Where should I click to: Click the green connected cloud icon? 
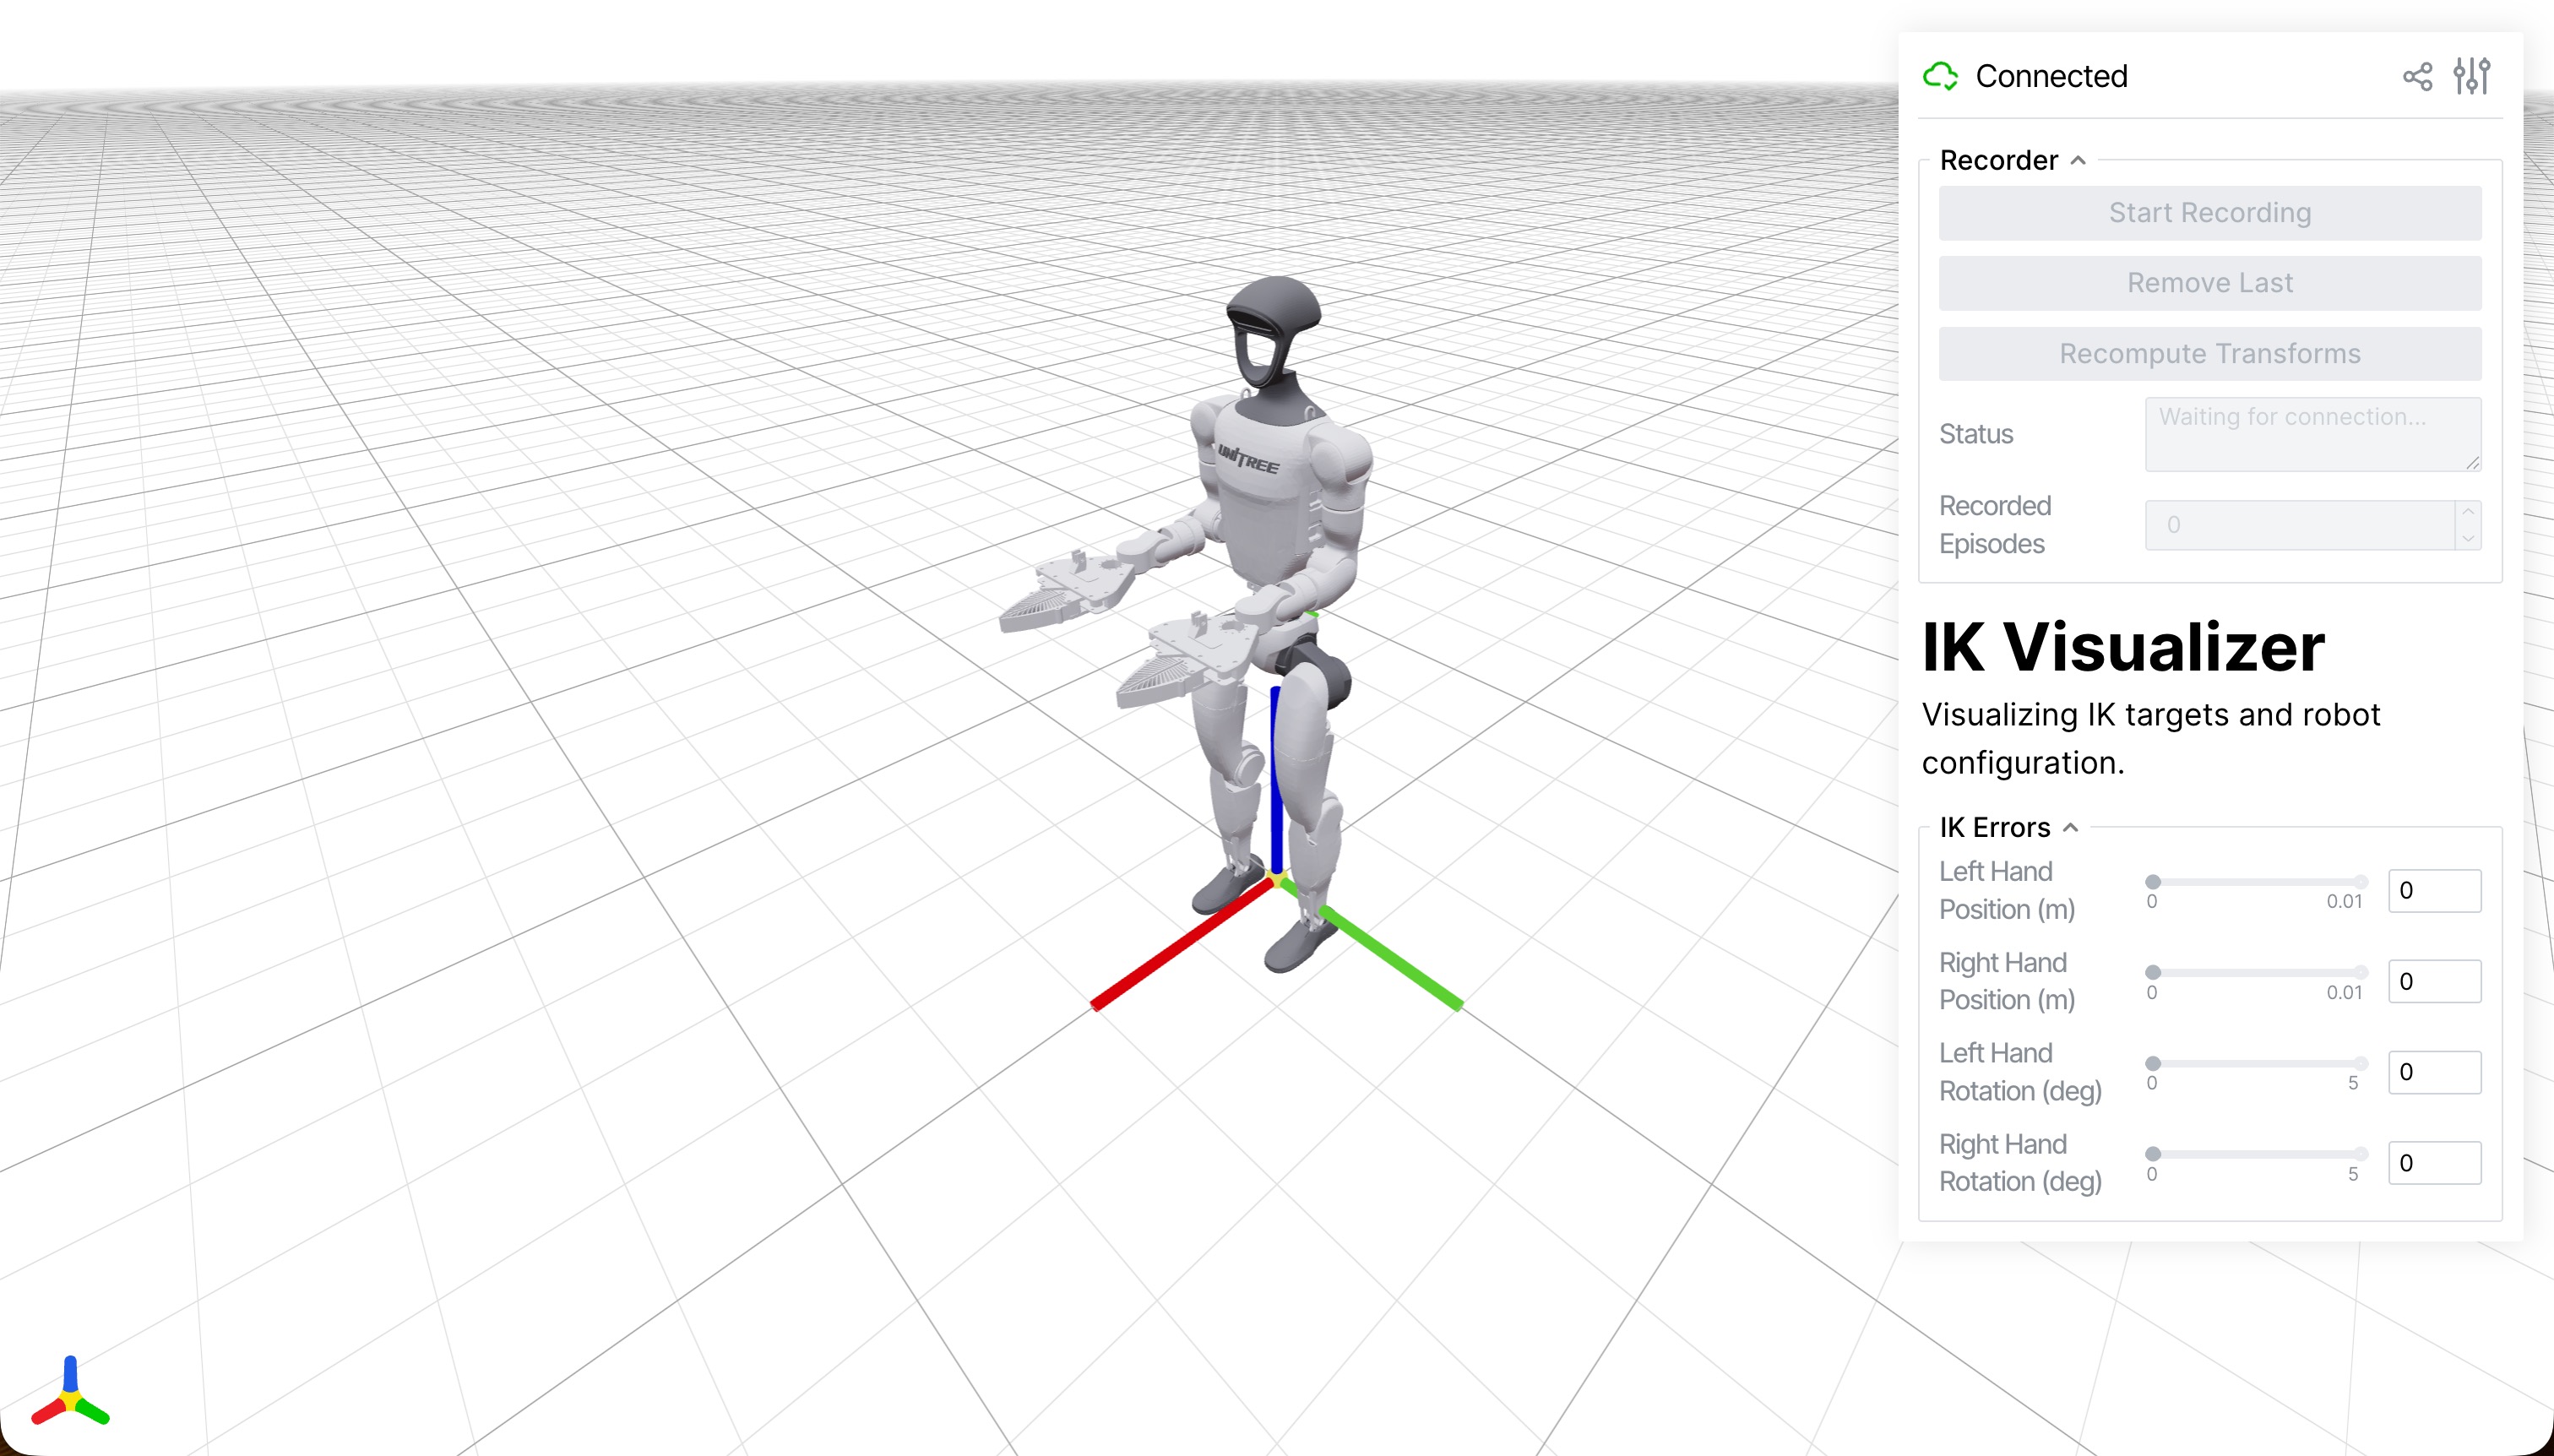(x=1940, y=77)
